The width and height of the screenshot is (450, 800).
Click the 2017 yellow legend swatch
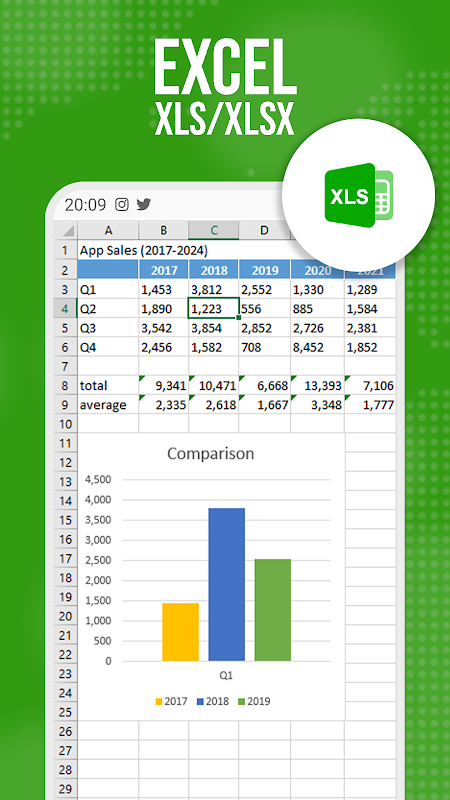tap(159, 702)
